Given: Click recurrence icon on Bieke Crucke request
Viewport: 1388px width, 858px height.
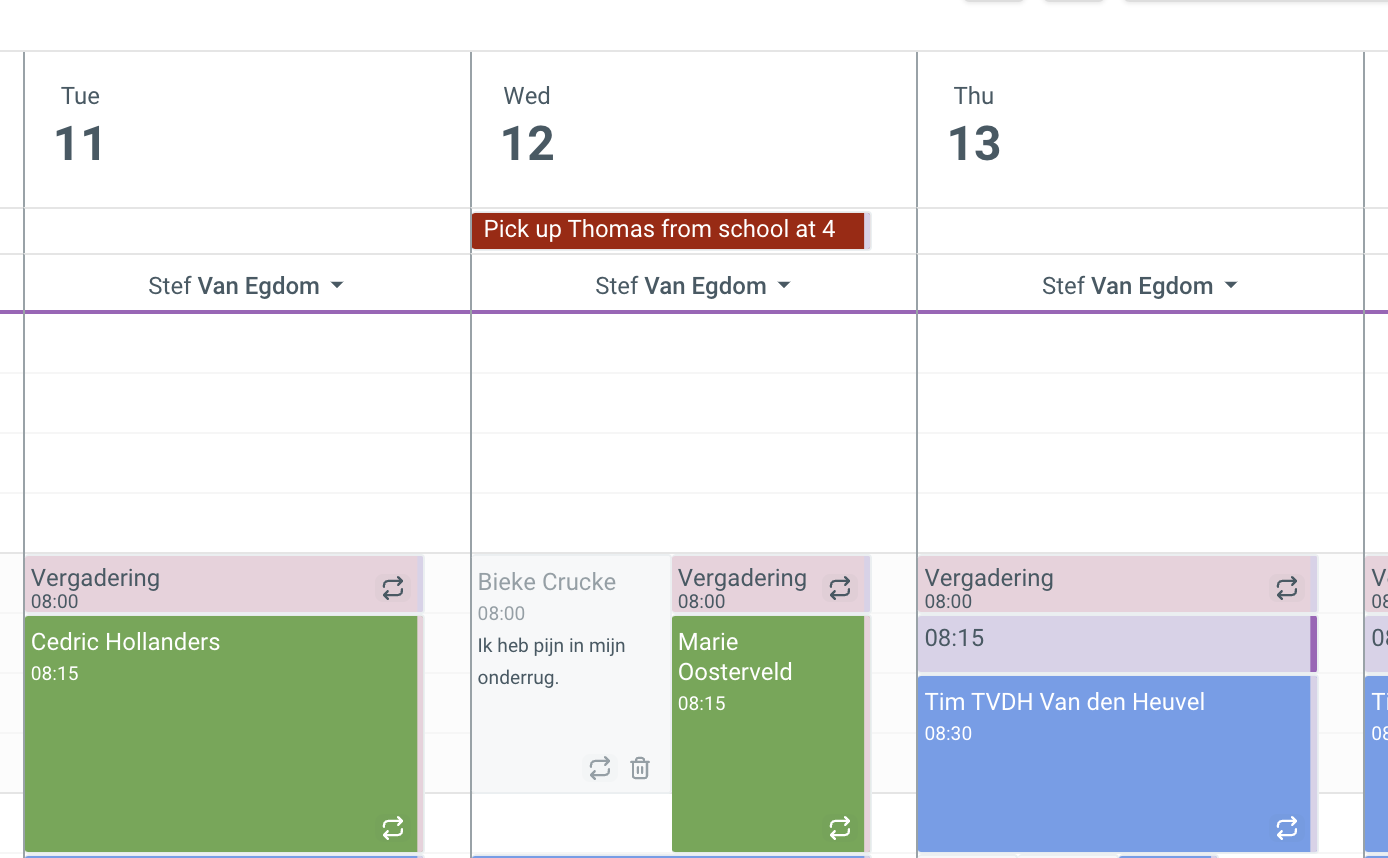Looking at the screenshot, I should pos(600,768).
